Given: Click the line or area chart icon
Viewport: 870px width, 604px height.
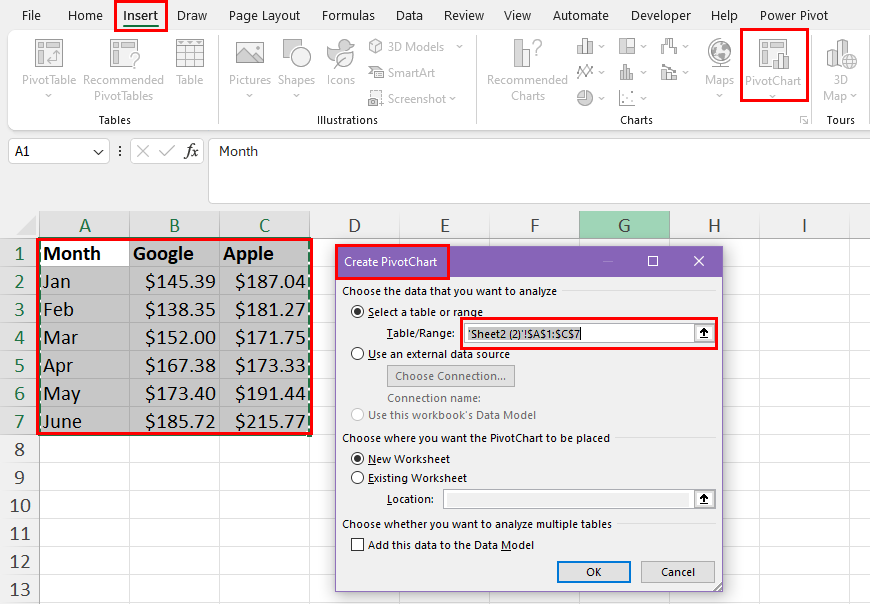Looking at the screenshot, I should 585,72.
